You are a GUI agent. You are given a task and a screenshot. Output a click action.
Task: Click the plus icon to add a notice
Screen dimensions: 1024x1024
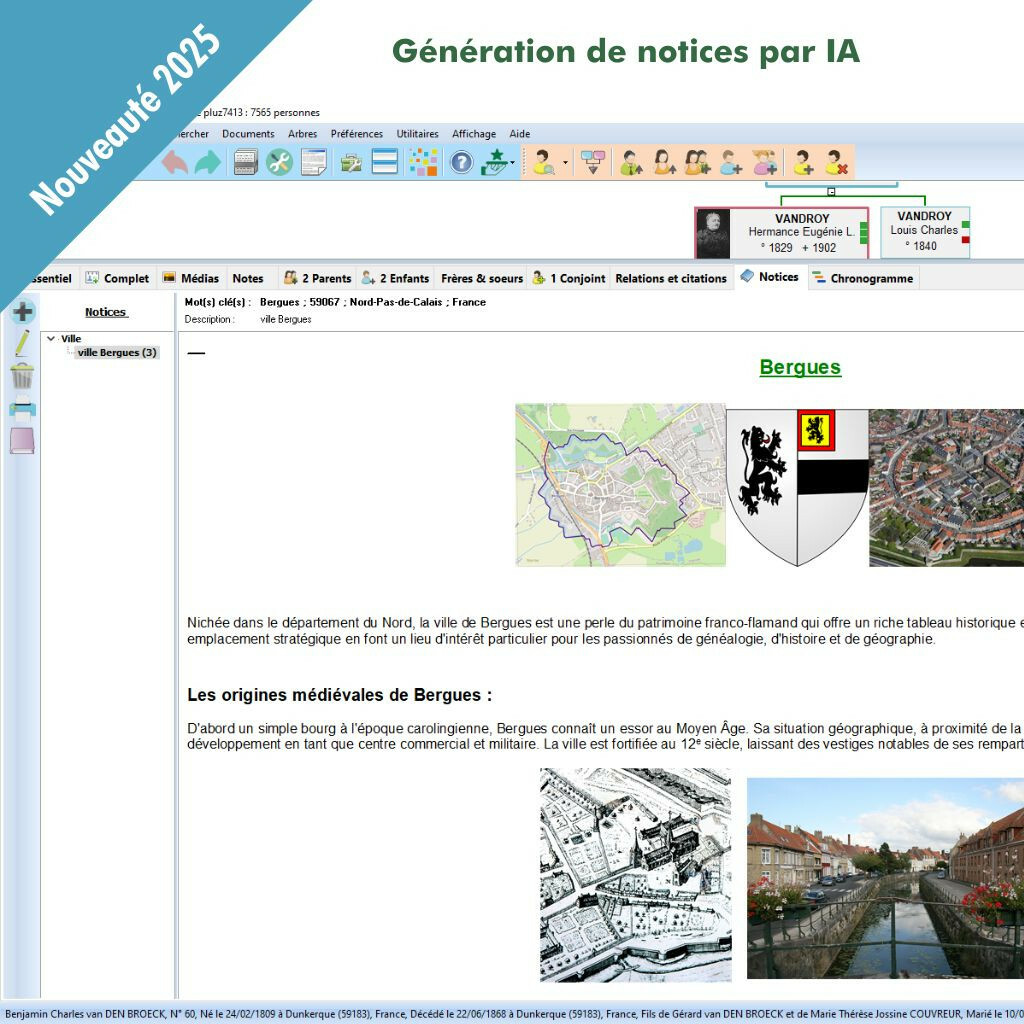point(22,312)
